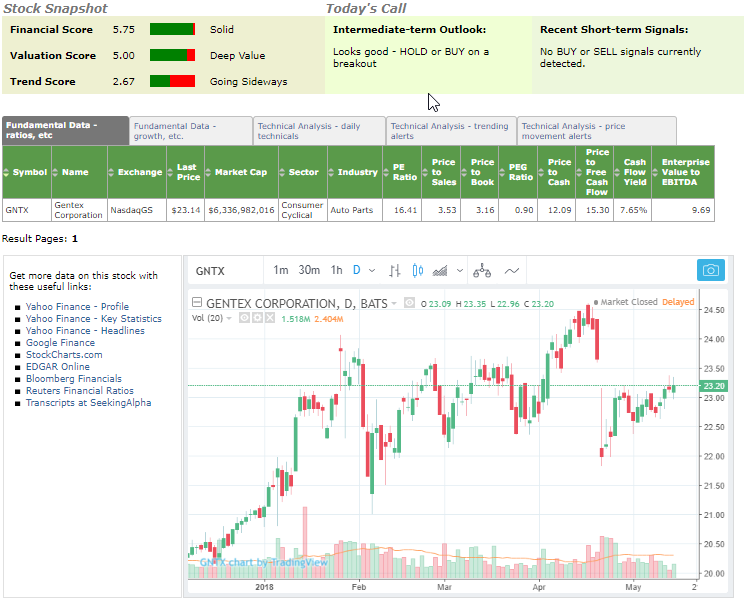Toggle visibility eye of Vol indicator
The height and width of the screenshot is (603, 748).
(244, 318)
